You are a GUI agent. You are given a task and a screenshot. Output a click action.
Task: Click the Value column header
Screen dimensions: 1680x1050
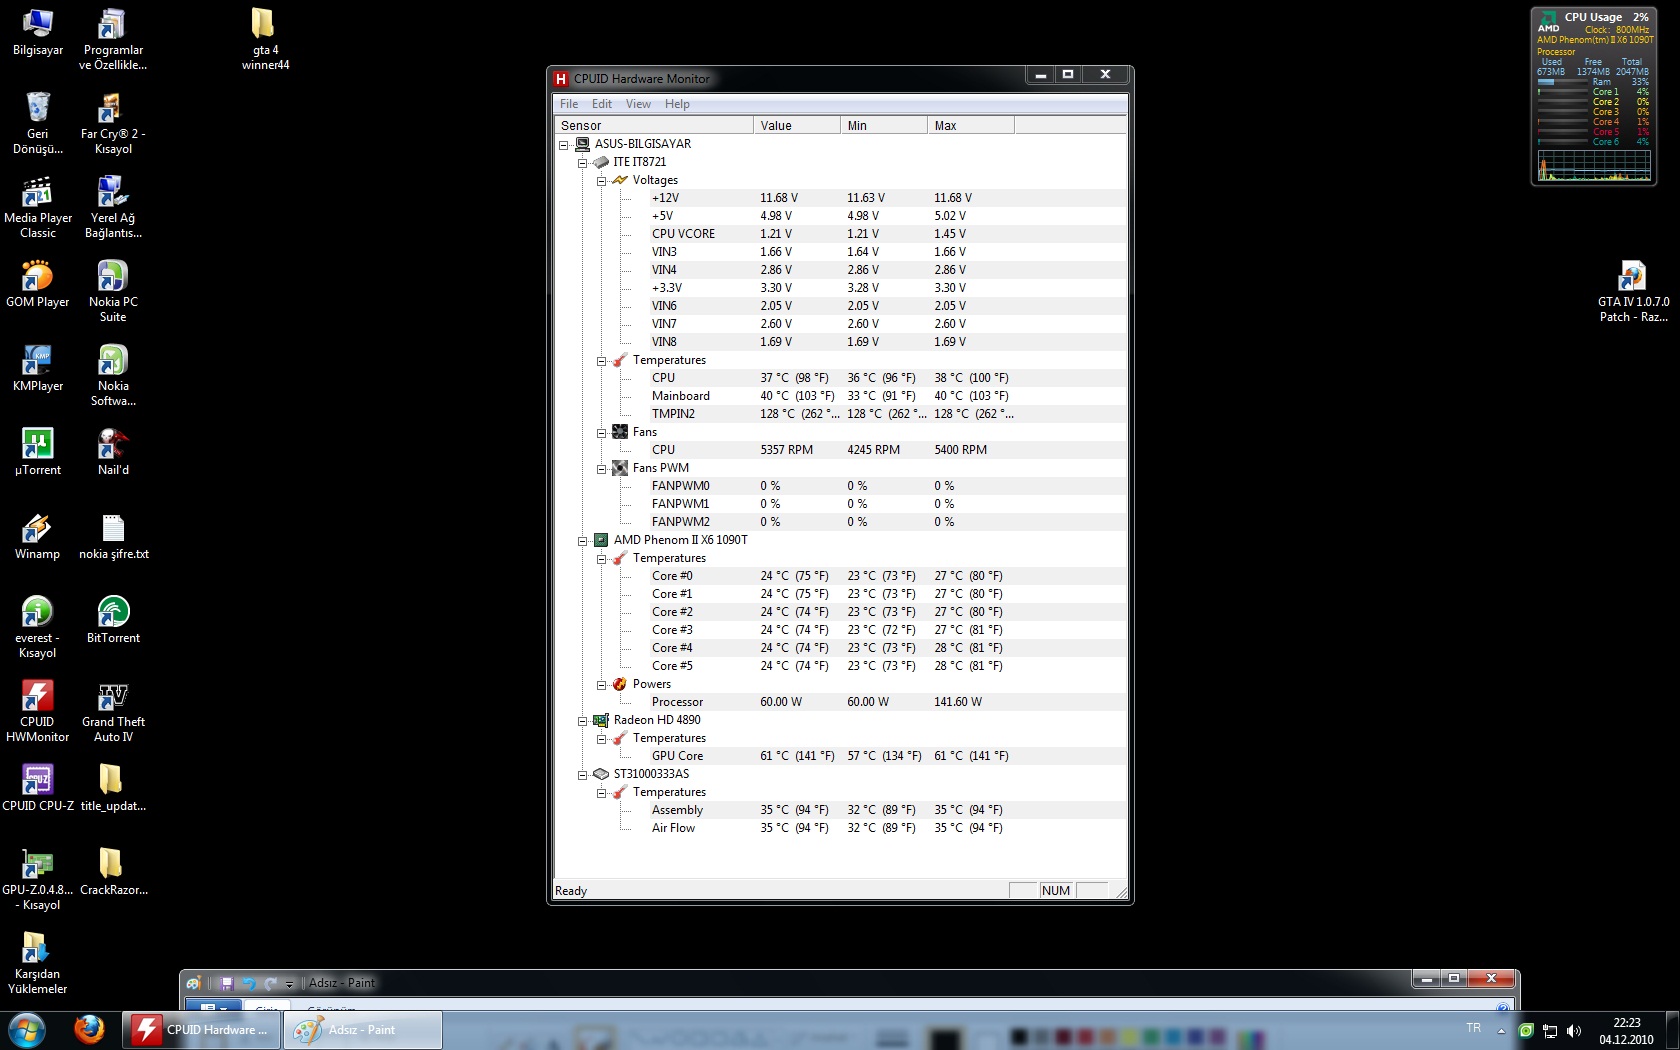797,125
